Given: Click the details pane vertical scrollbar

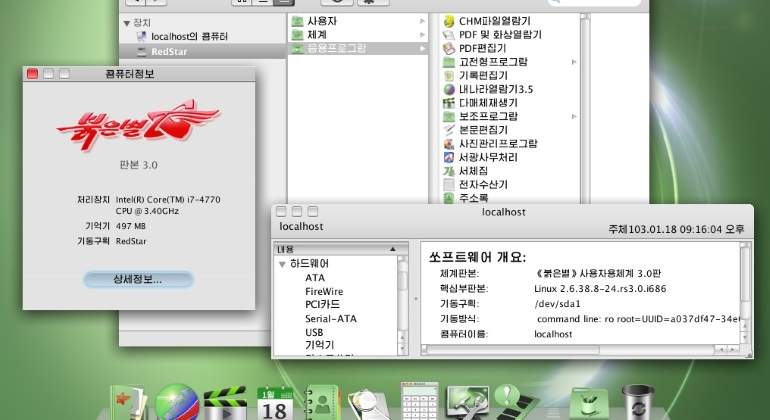Looking at the screenshot, I should [744, 292].
